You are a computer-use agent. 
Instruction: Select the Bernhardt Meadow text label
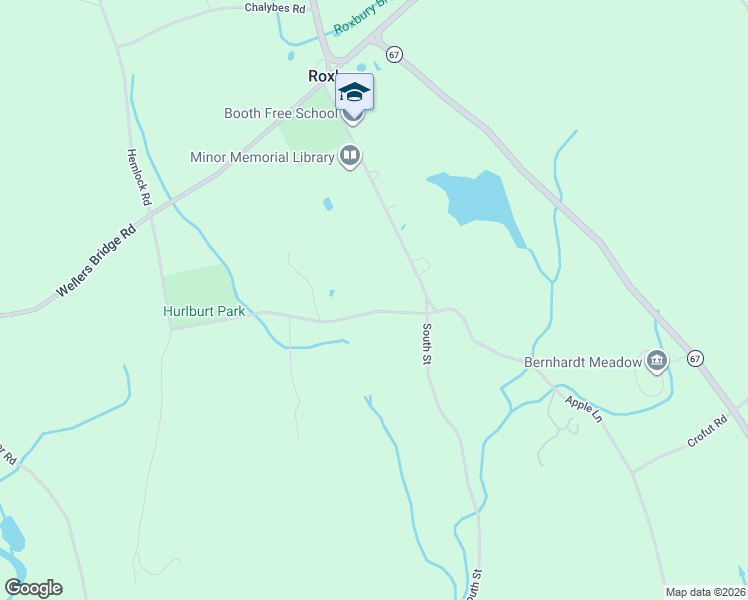[x=583, y=362]
